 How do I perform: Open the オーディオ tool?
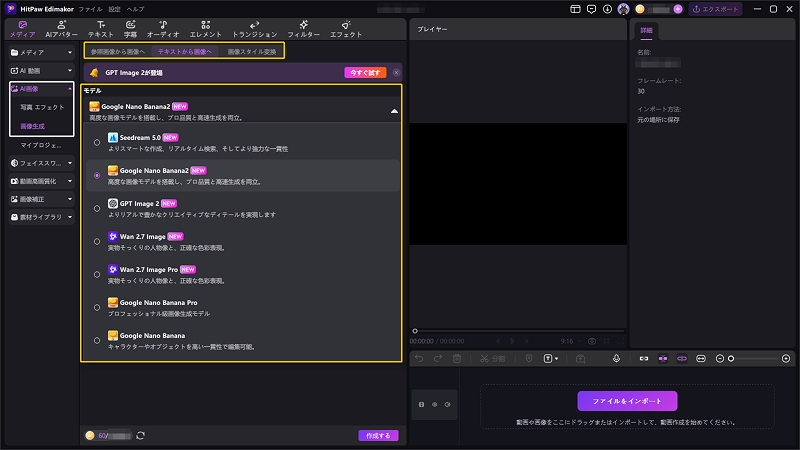pos(163,29)
